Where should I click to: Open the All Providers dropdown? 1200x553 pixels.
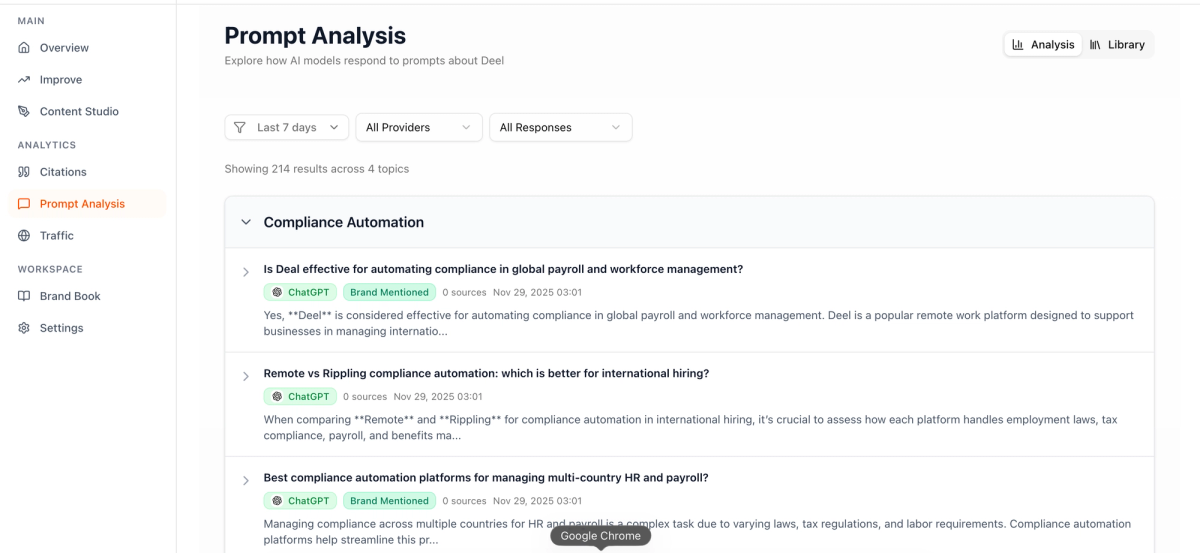pos(419,127)
